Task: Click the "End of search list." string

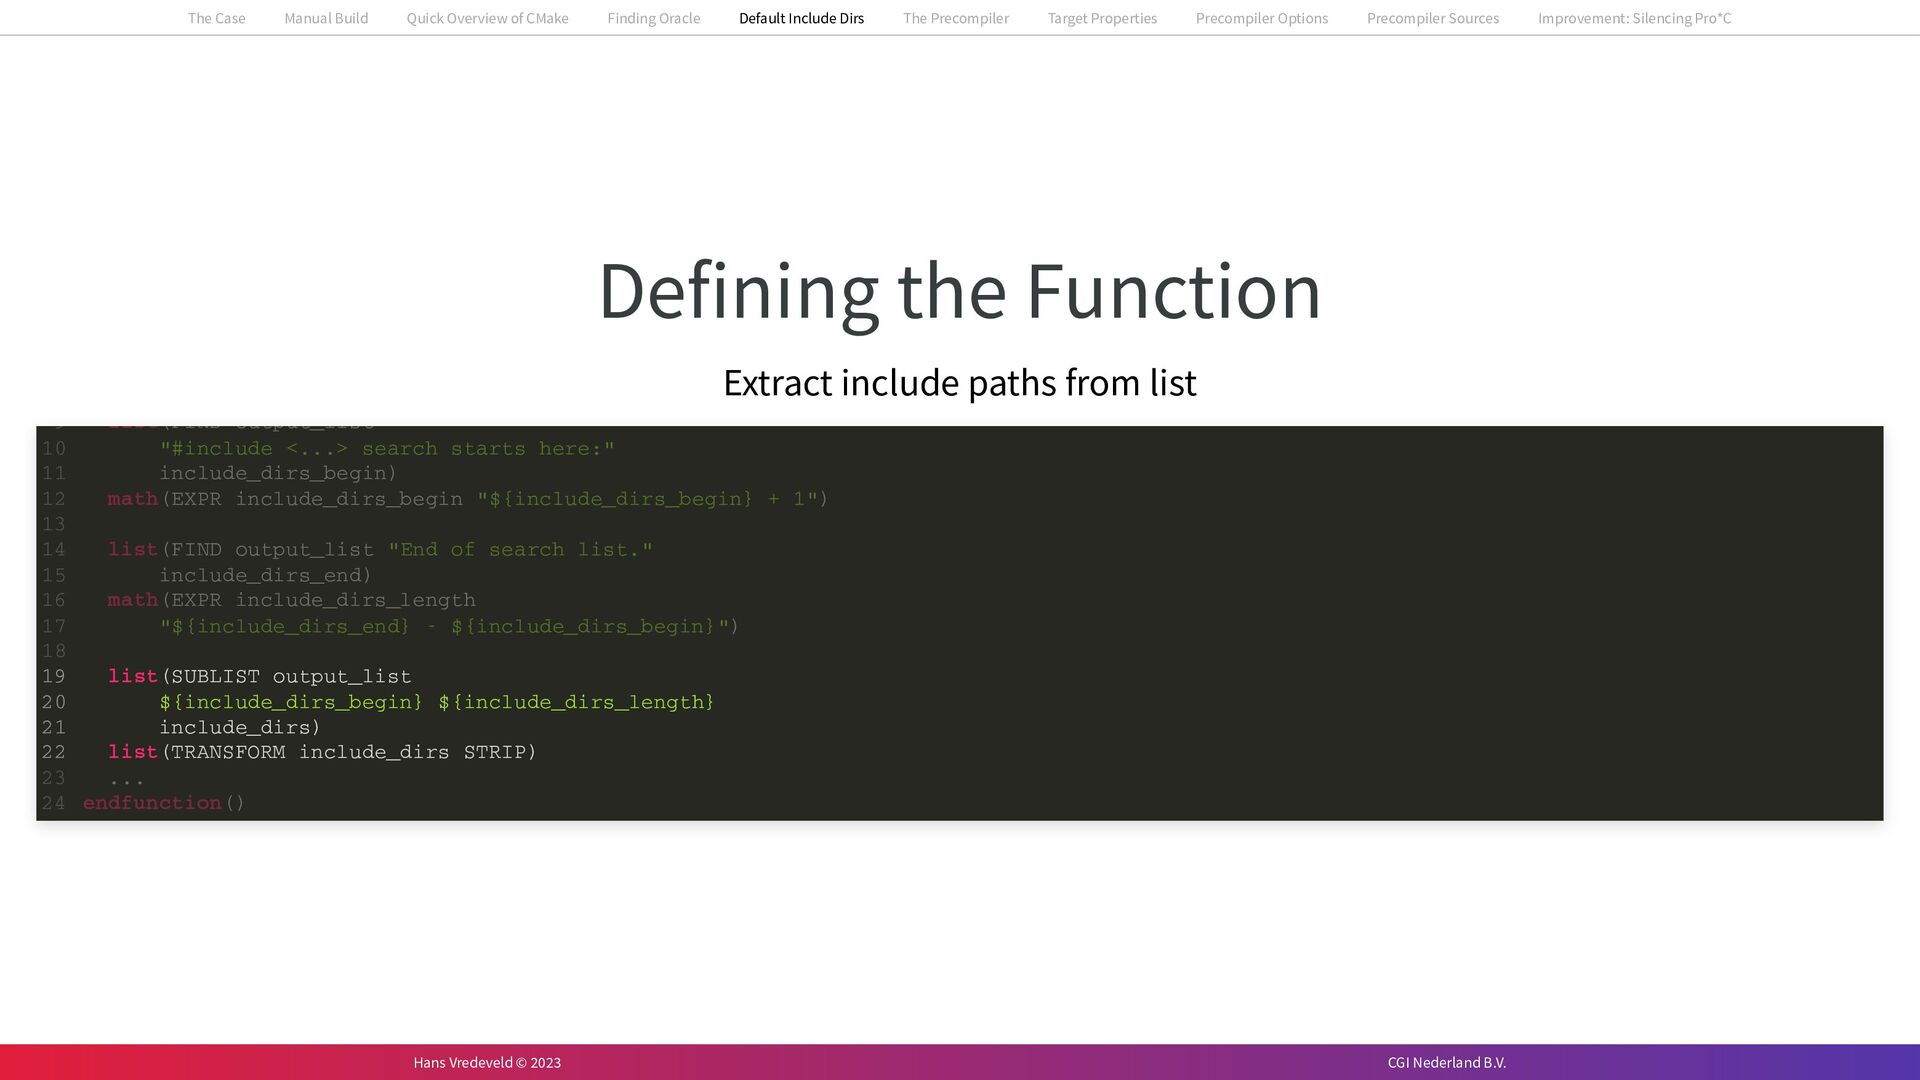Action: tap(520, 550)
